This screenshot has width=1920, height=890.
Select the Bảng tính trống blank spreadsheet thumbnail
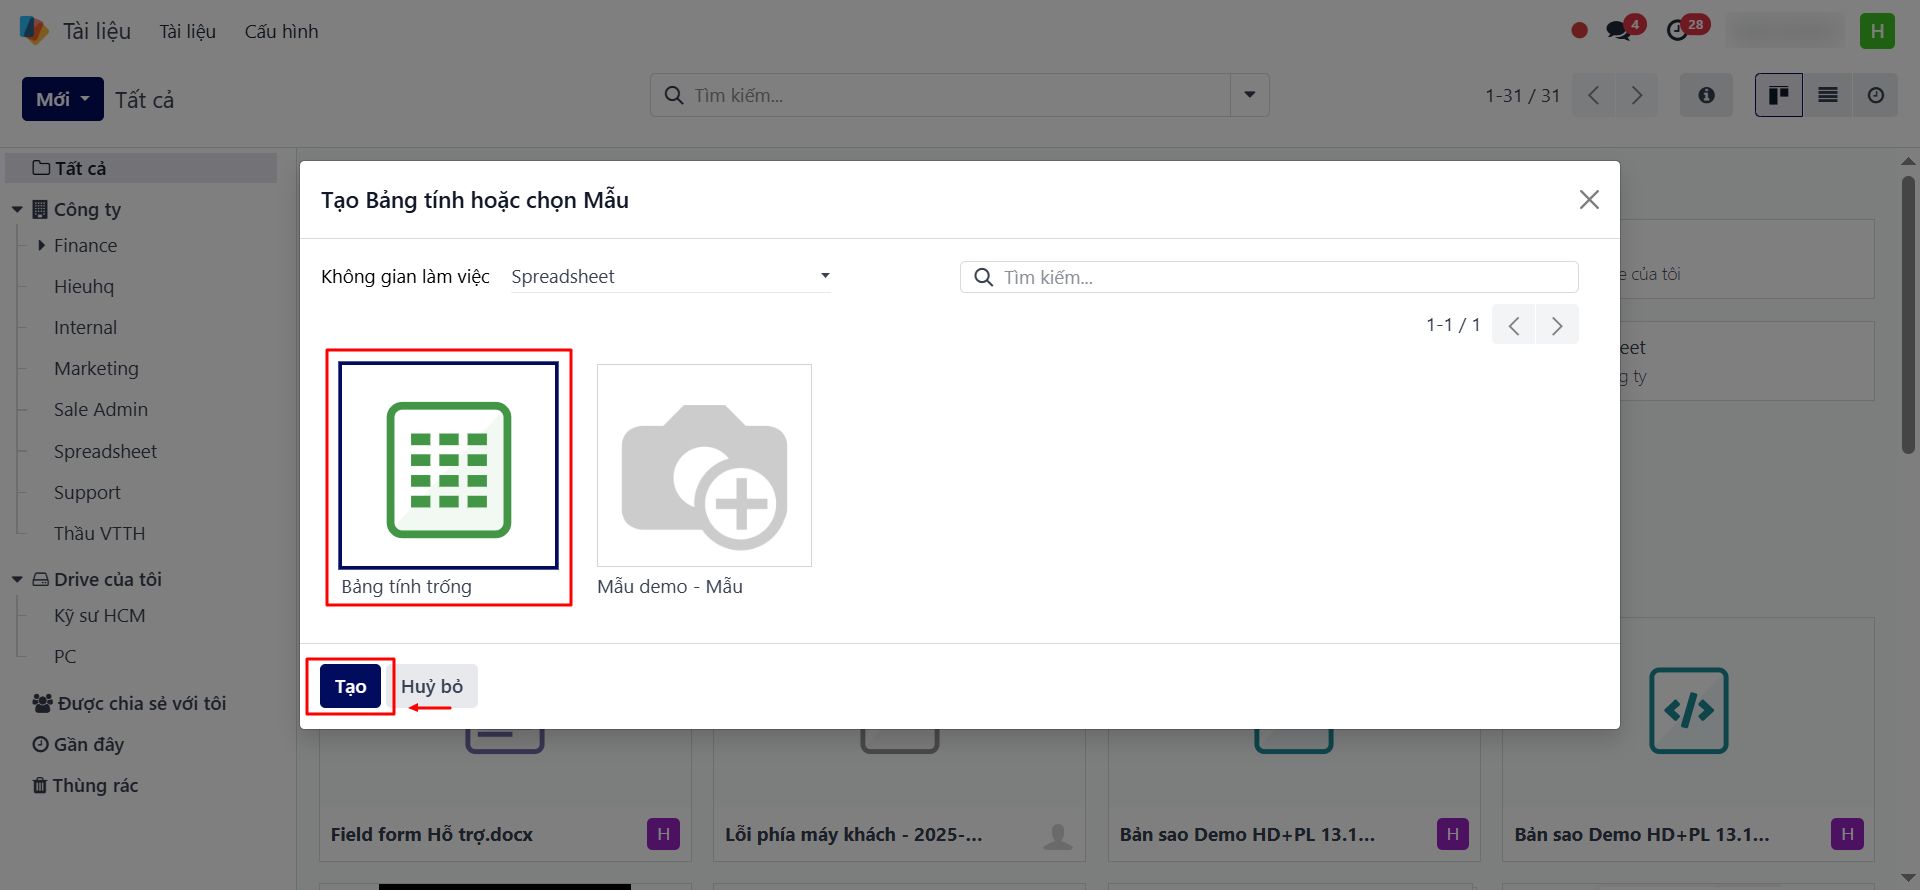pos(448,466)
